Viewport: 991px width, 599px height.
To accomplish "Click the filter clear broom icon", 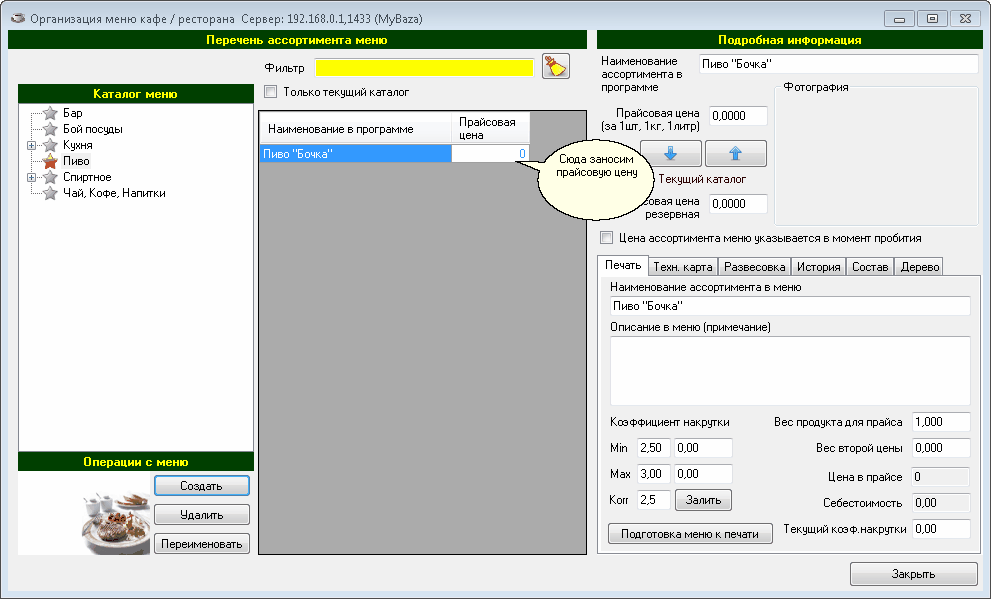I will [x=555, y=67].
